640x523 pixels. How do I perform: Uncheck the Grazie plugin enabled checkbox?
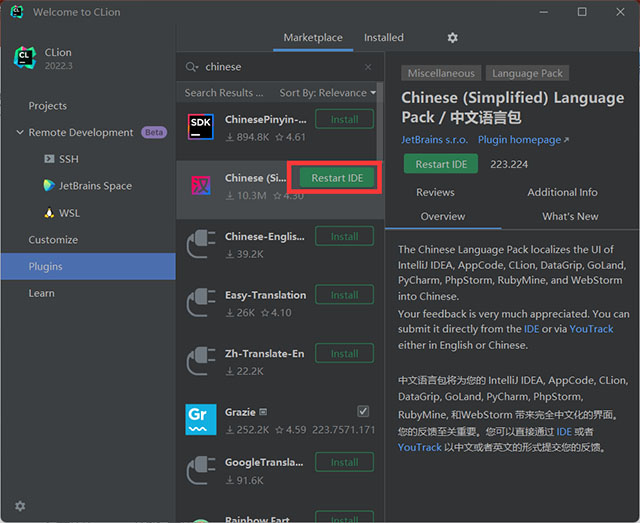coord(363,412)
